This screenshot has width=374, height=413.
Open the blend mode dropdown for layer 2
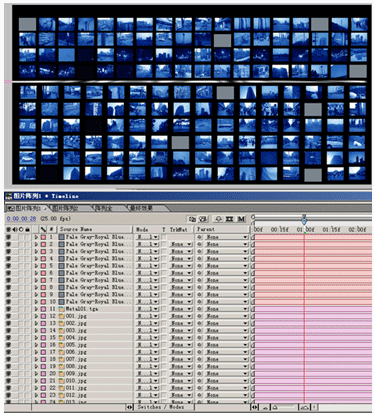pyautogui.click(x=147, y=244)
